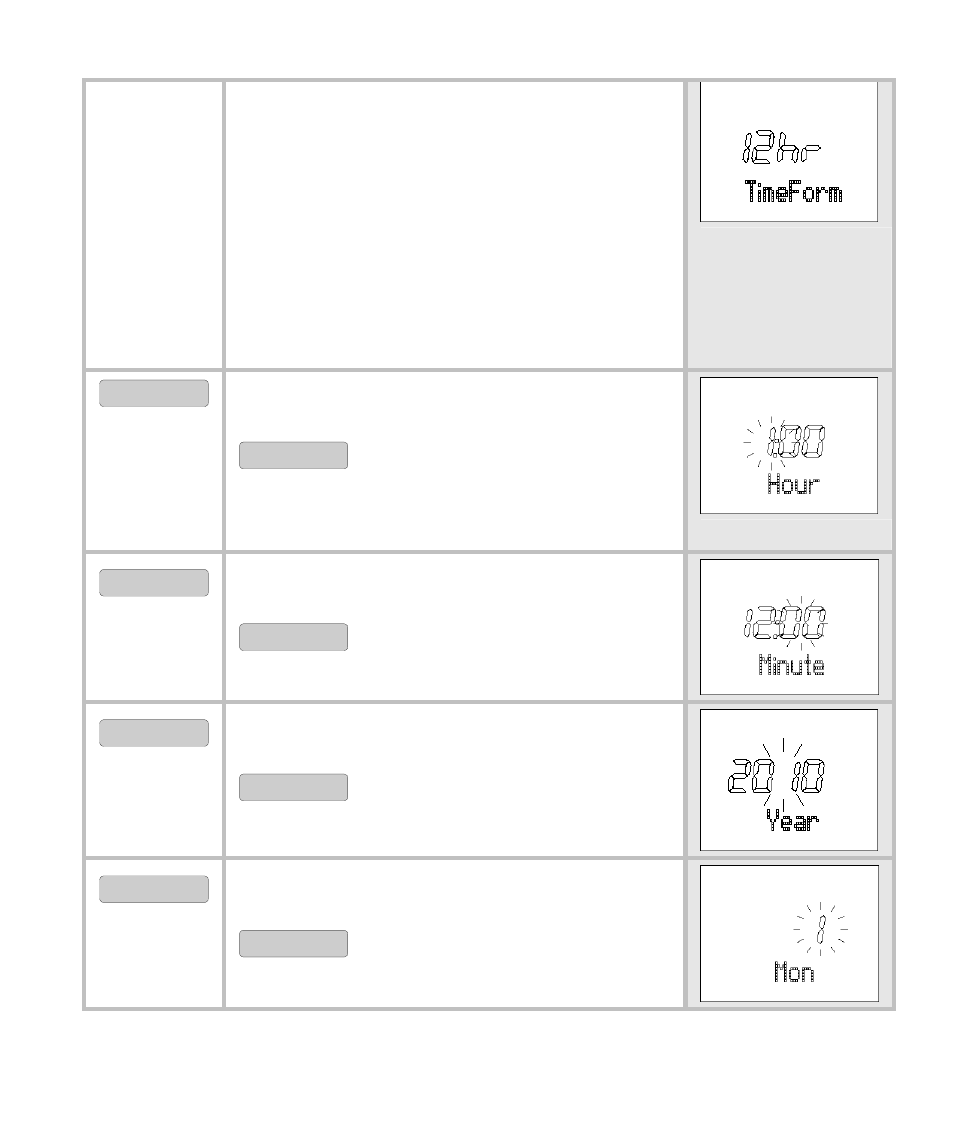Click the gray left-column button in the Year row
This screenshot has height=1132, width=954.
[x=154, y=733]
